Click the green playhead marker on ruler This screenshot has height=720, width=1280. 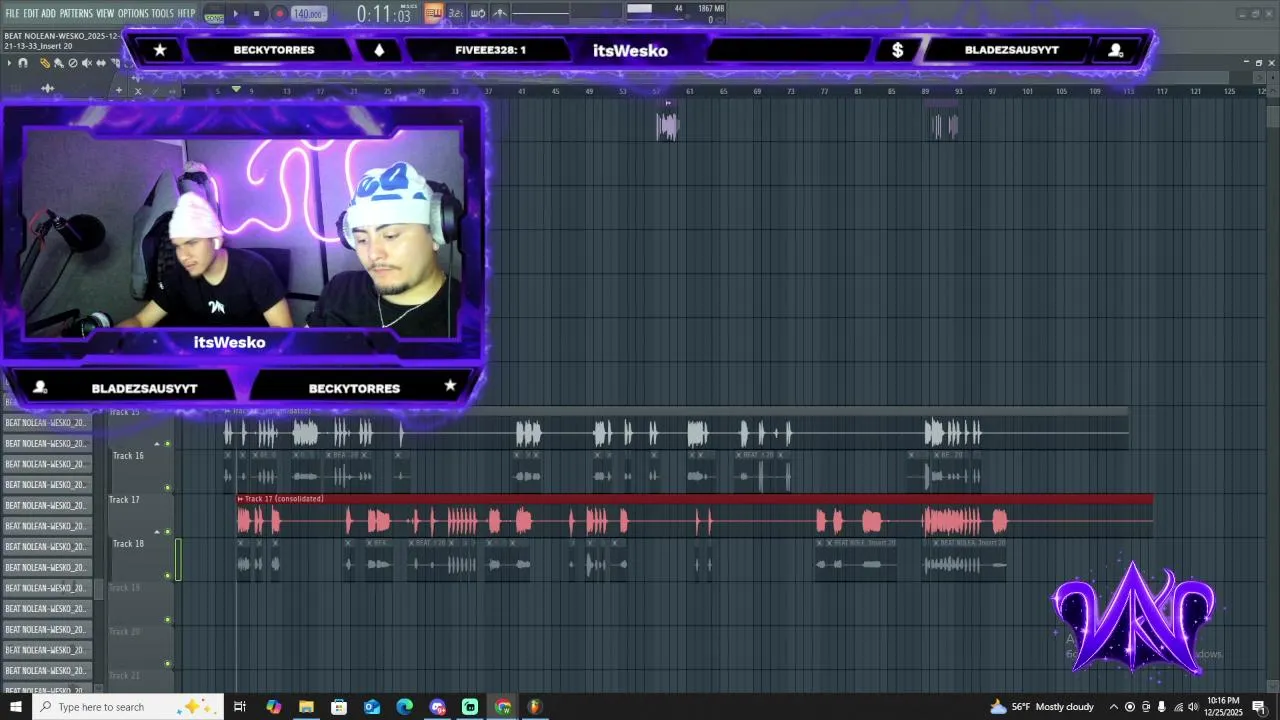236,90
